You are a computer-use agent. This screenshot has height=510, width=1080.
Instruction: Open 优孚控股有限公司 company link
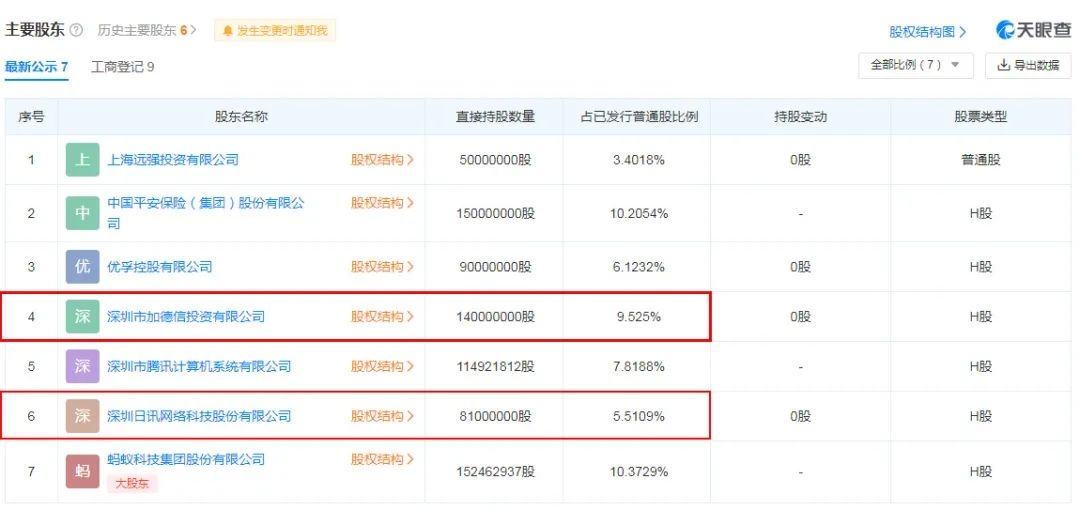click(x=160, y=267)
